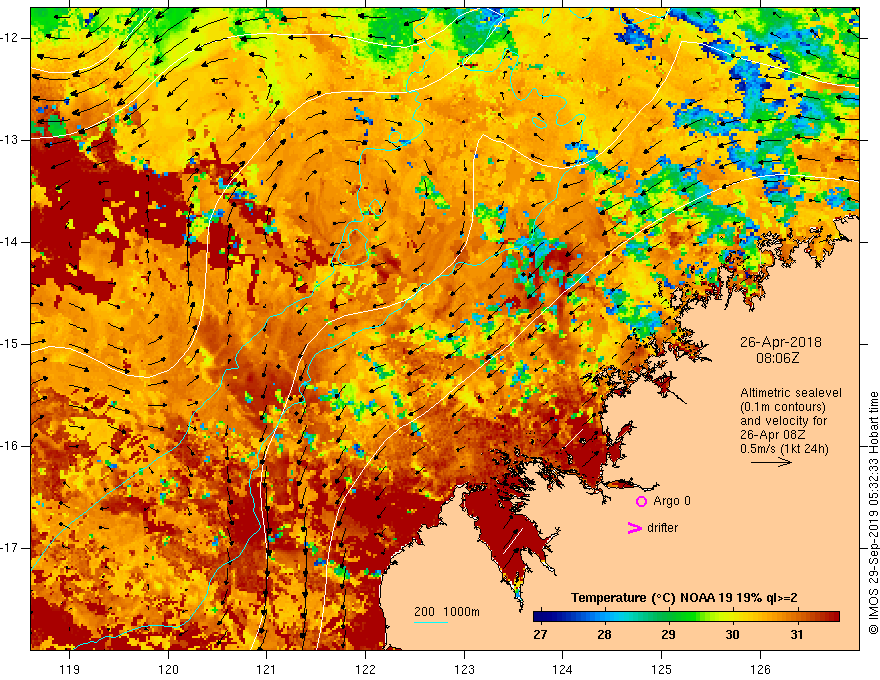Click the cyan 200 1000m depth contour line sample
The image size is (880, 680).
click(x=430, y=622)
